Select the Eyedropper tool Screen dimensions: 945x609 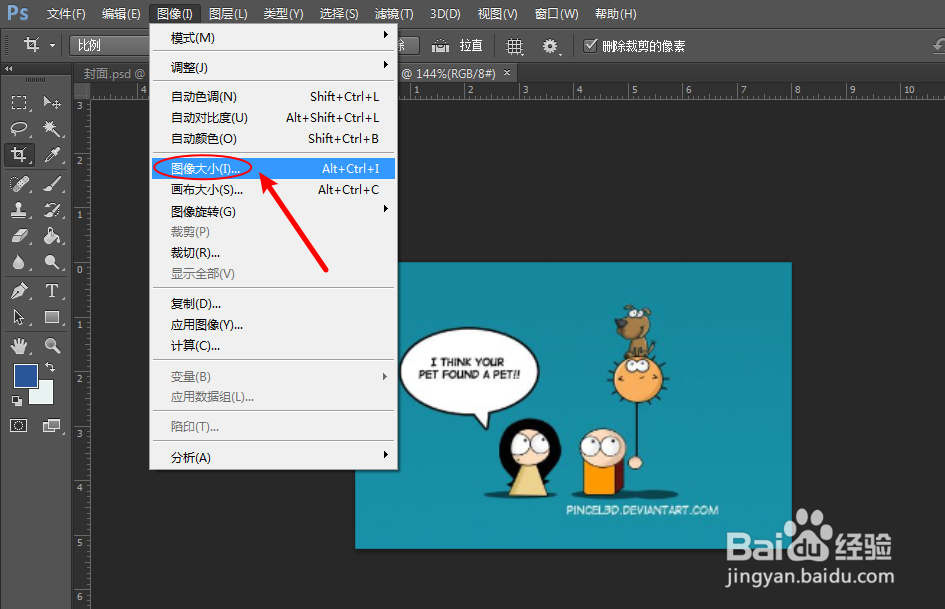tap(52, 155)
